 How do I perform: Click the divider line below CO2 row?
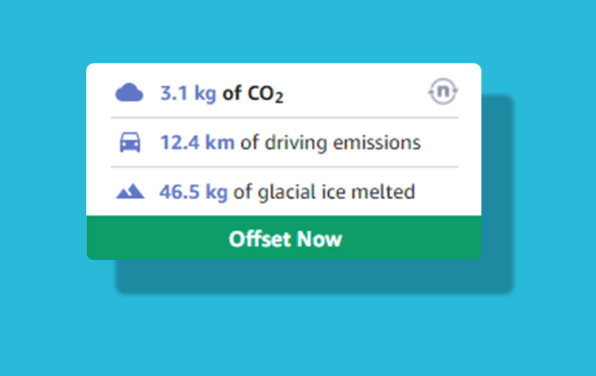click(284, 118)
